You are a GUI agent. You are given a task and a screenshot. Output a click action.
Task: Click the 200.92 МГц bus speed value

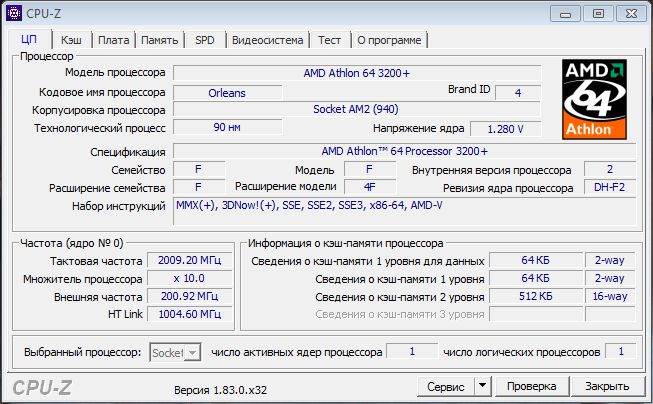pos(189,296)
